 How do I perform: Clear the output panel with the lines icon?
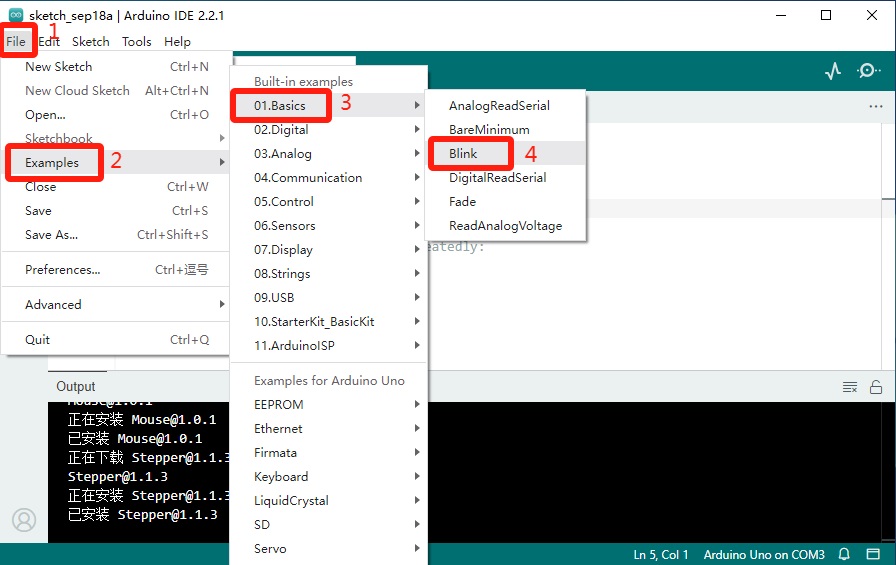click(850, 387)
